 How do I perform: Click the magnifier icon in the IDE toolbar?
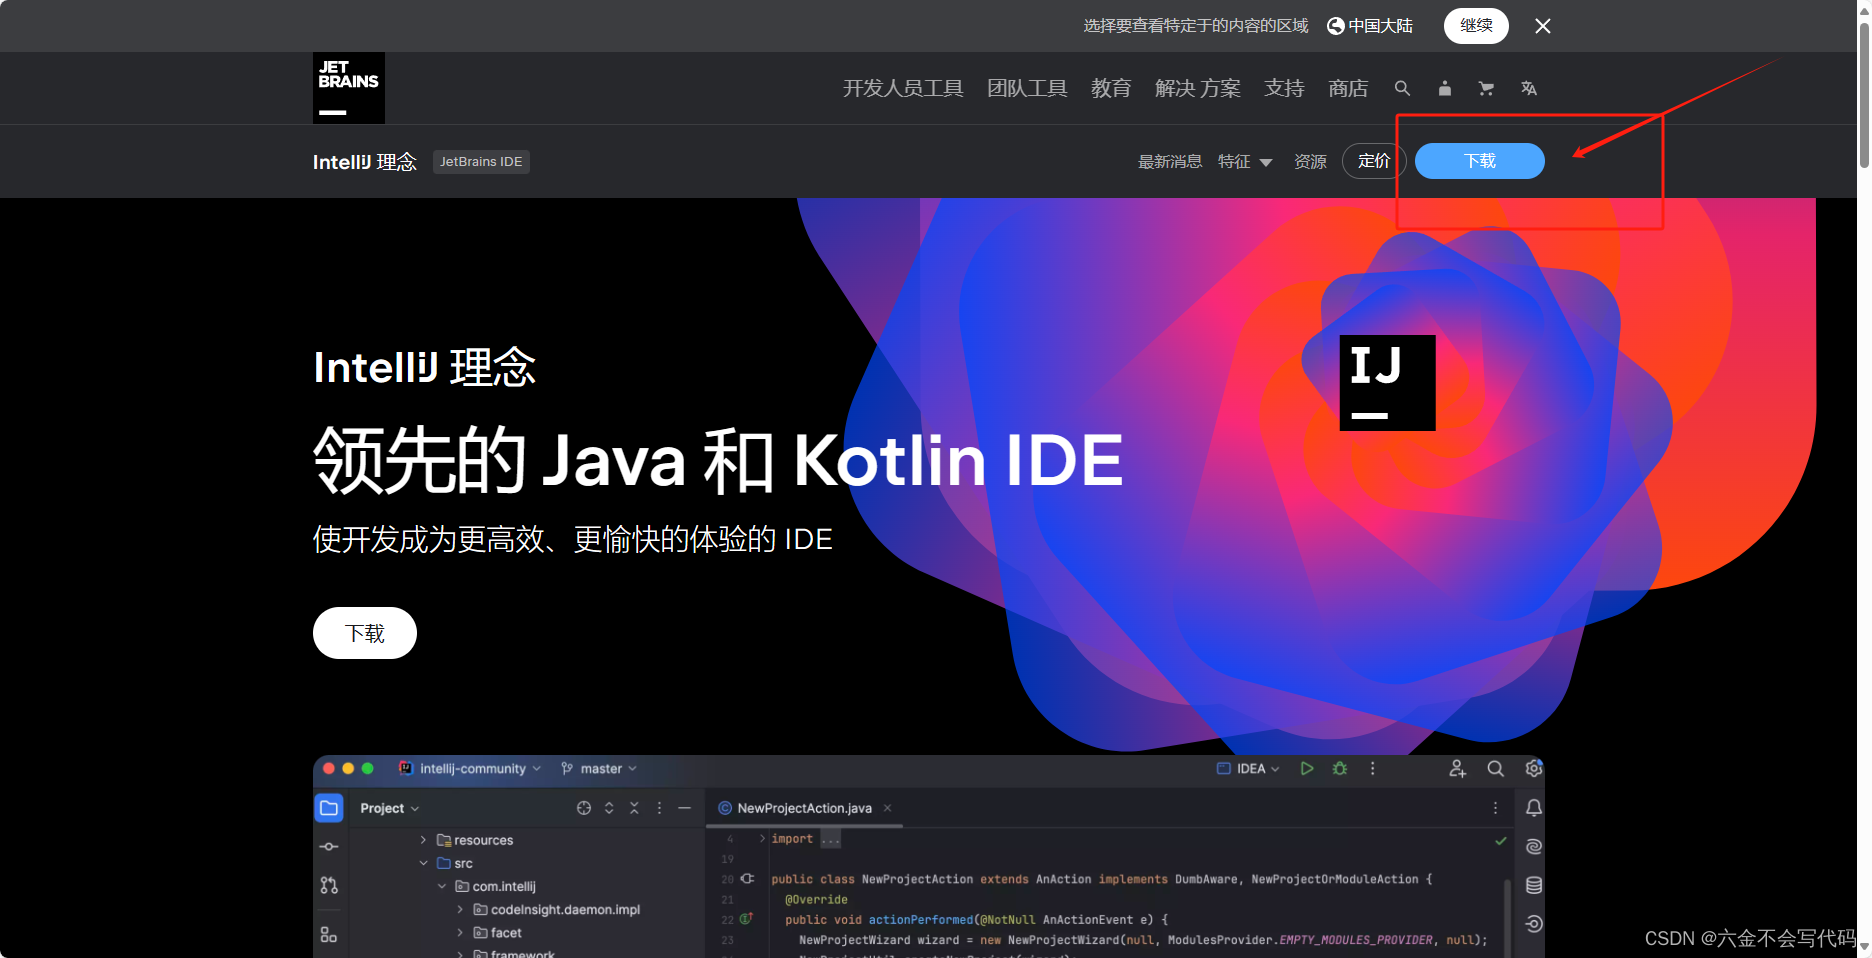[x=1495, y=768]
